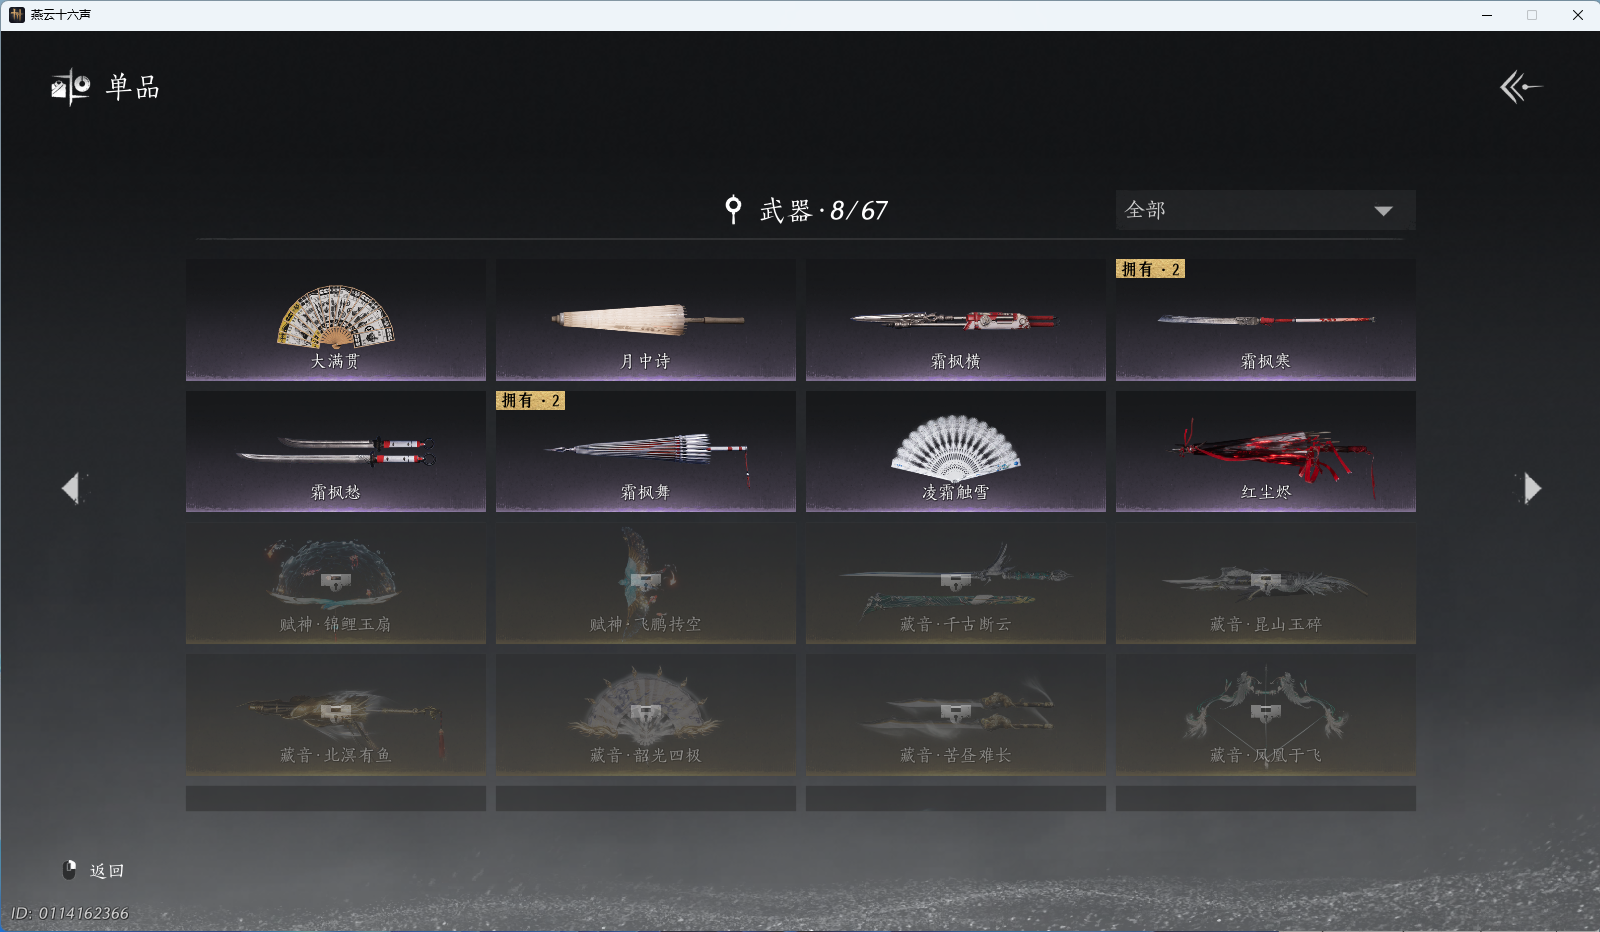Click the 返回 button
This screenshot has width=1600, height=932.
[x=107, y=871]
